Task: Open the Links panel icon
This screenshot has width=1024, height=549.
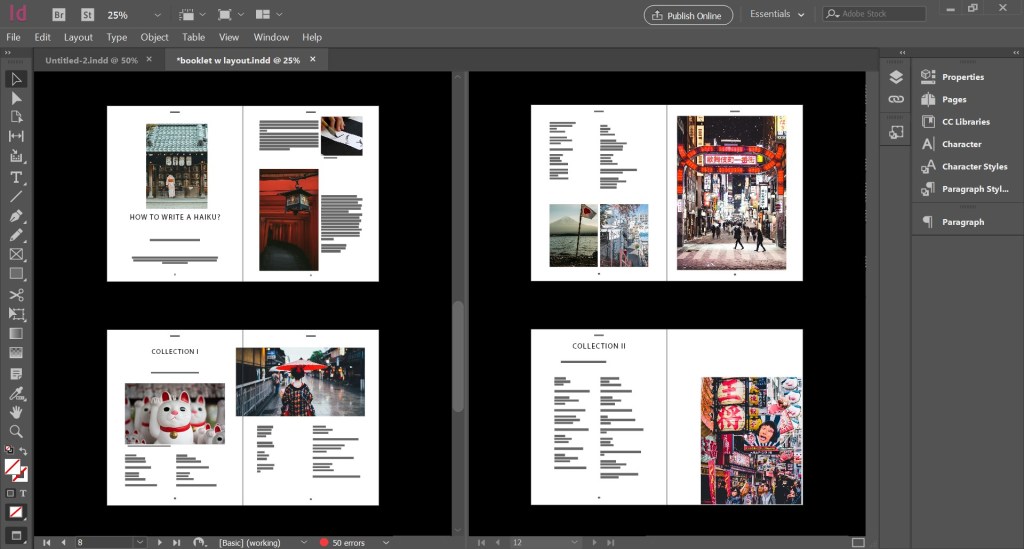Action: coord(896,100)
